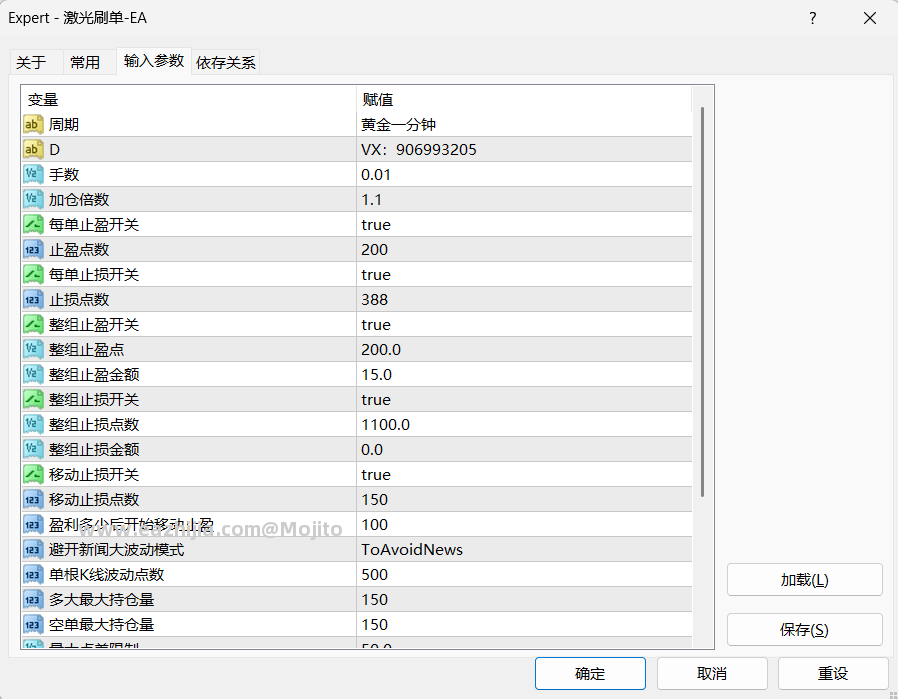Click the bool icon beside 每单止盈开关
Screen dimensions: 898x699
point(33,224)
